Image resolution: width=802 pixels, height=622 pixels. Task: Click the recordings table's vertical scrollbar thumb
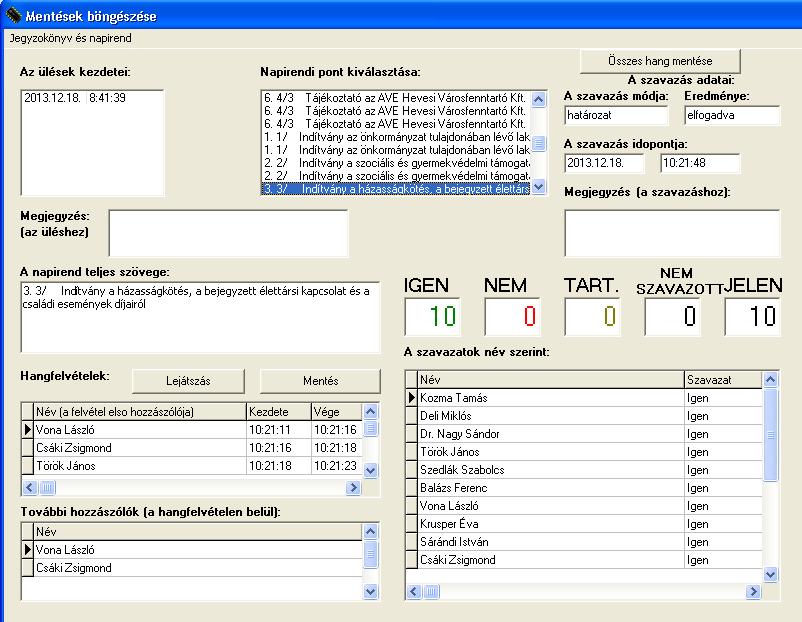tap(371, 428)
